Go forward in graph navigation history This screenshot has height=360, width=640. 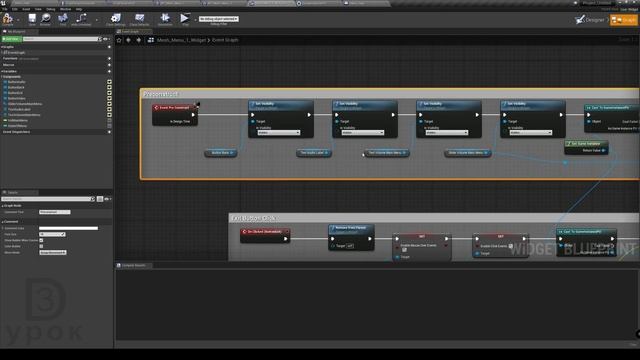tap(138, 40)
